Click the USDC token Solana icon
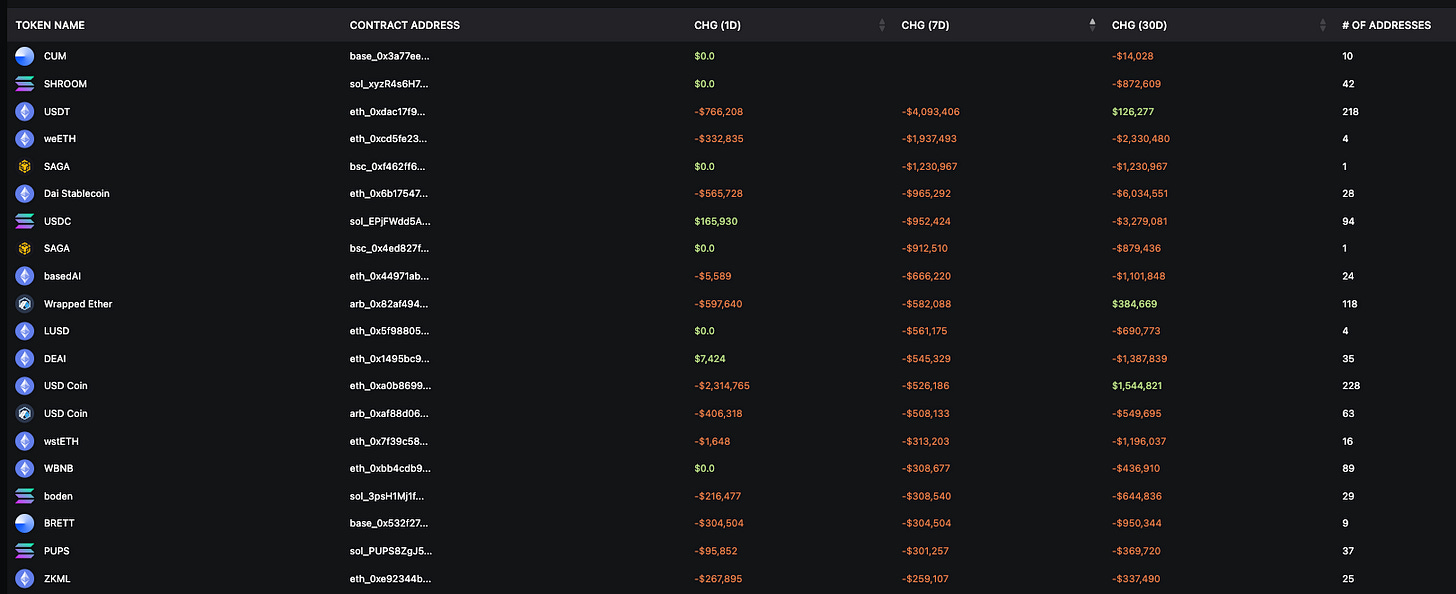Viewport: 1456px width, 594px height. pos(24,221)
